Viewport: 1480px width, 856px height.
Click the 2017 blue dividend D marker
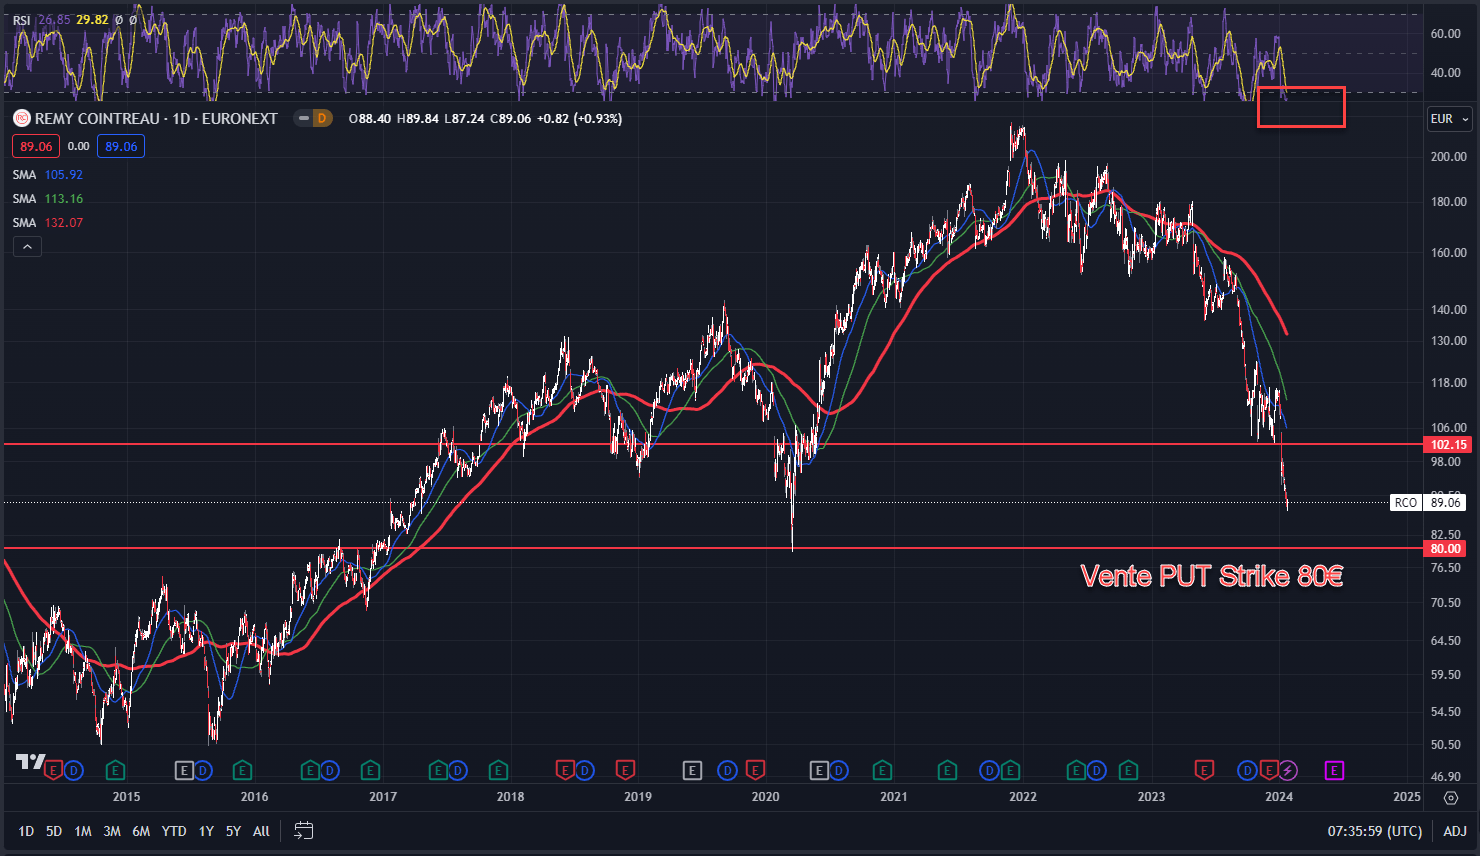tap(457, 770)
